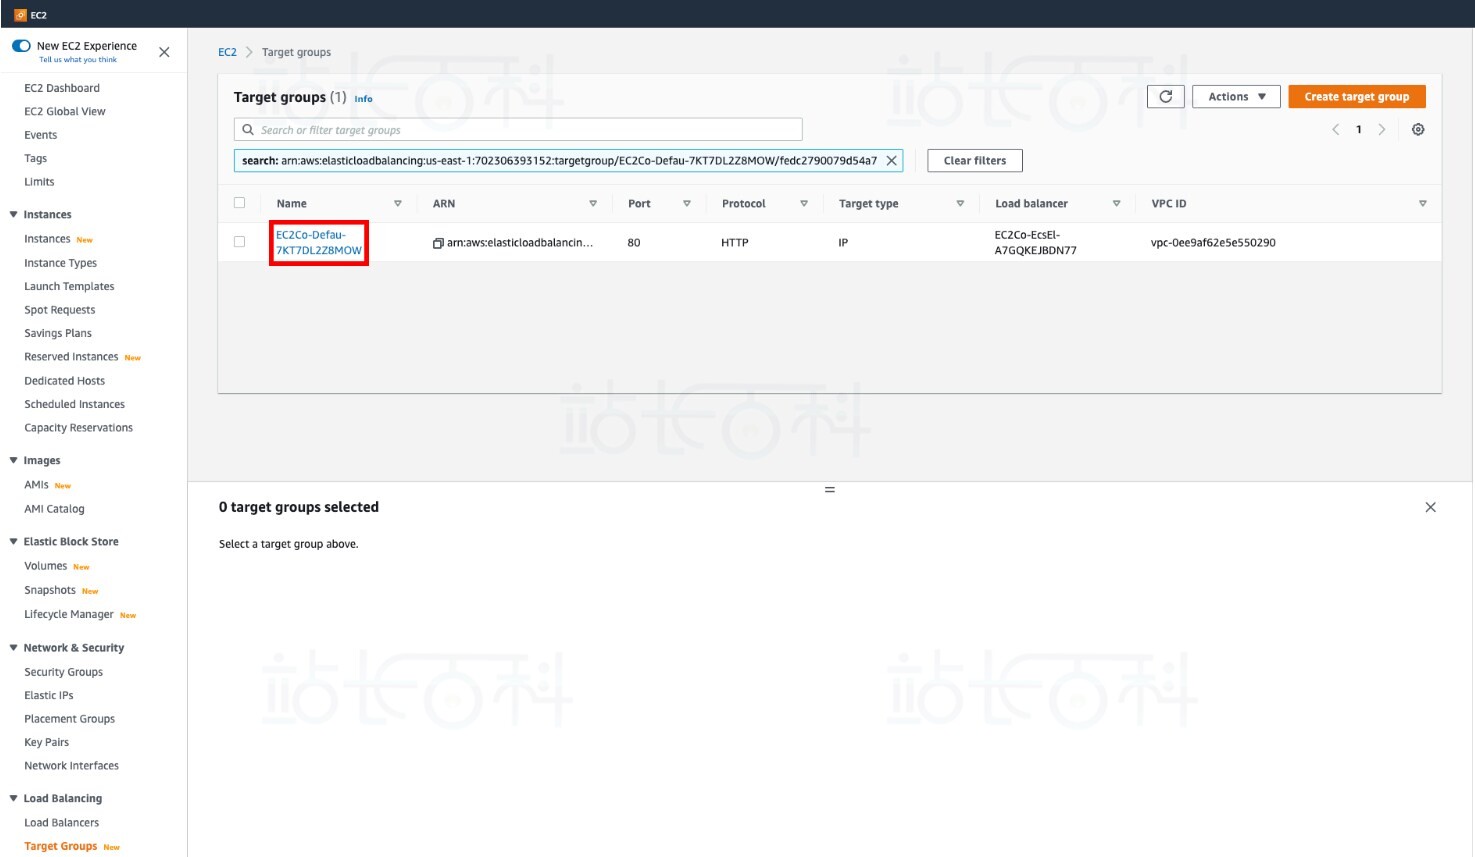Viewport: 1475px width, 857px height.
Task: Sort by VPC ID column arrow
Action: point(1422,204)
